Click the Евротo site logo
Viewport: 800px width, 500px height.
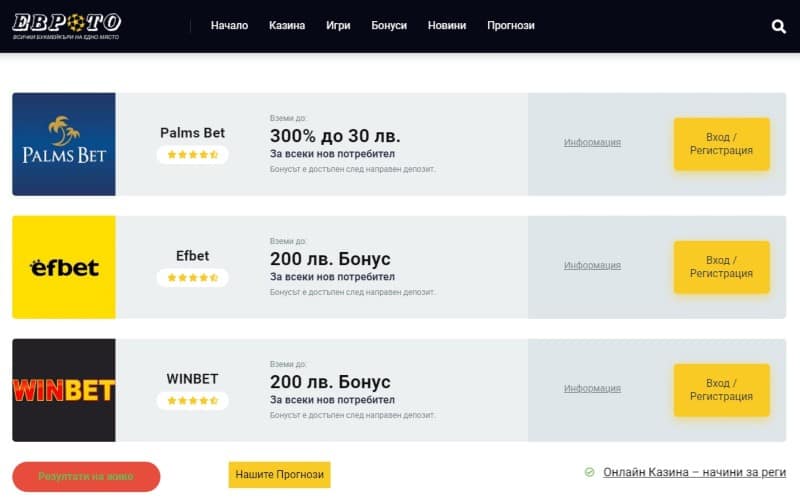coord(67,25)
